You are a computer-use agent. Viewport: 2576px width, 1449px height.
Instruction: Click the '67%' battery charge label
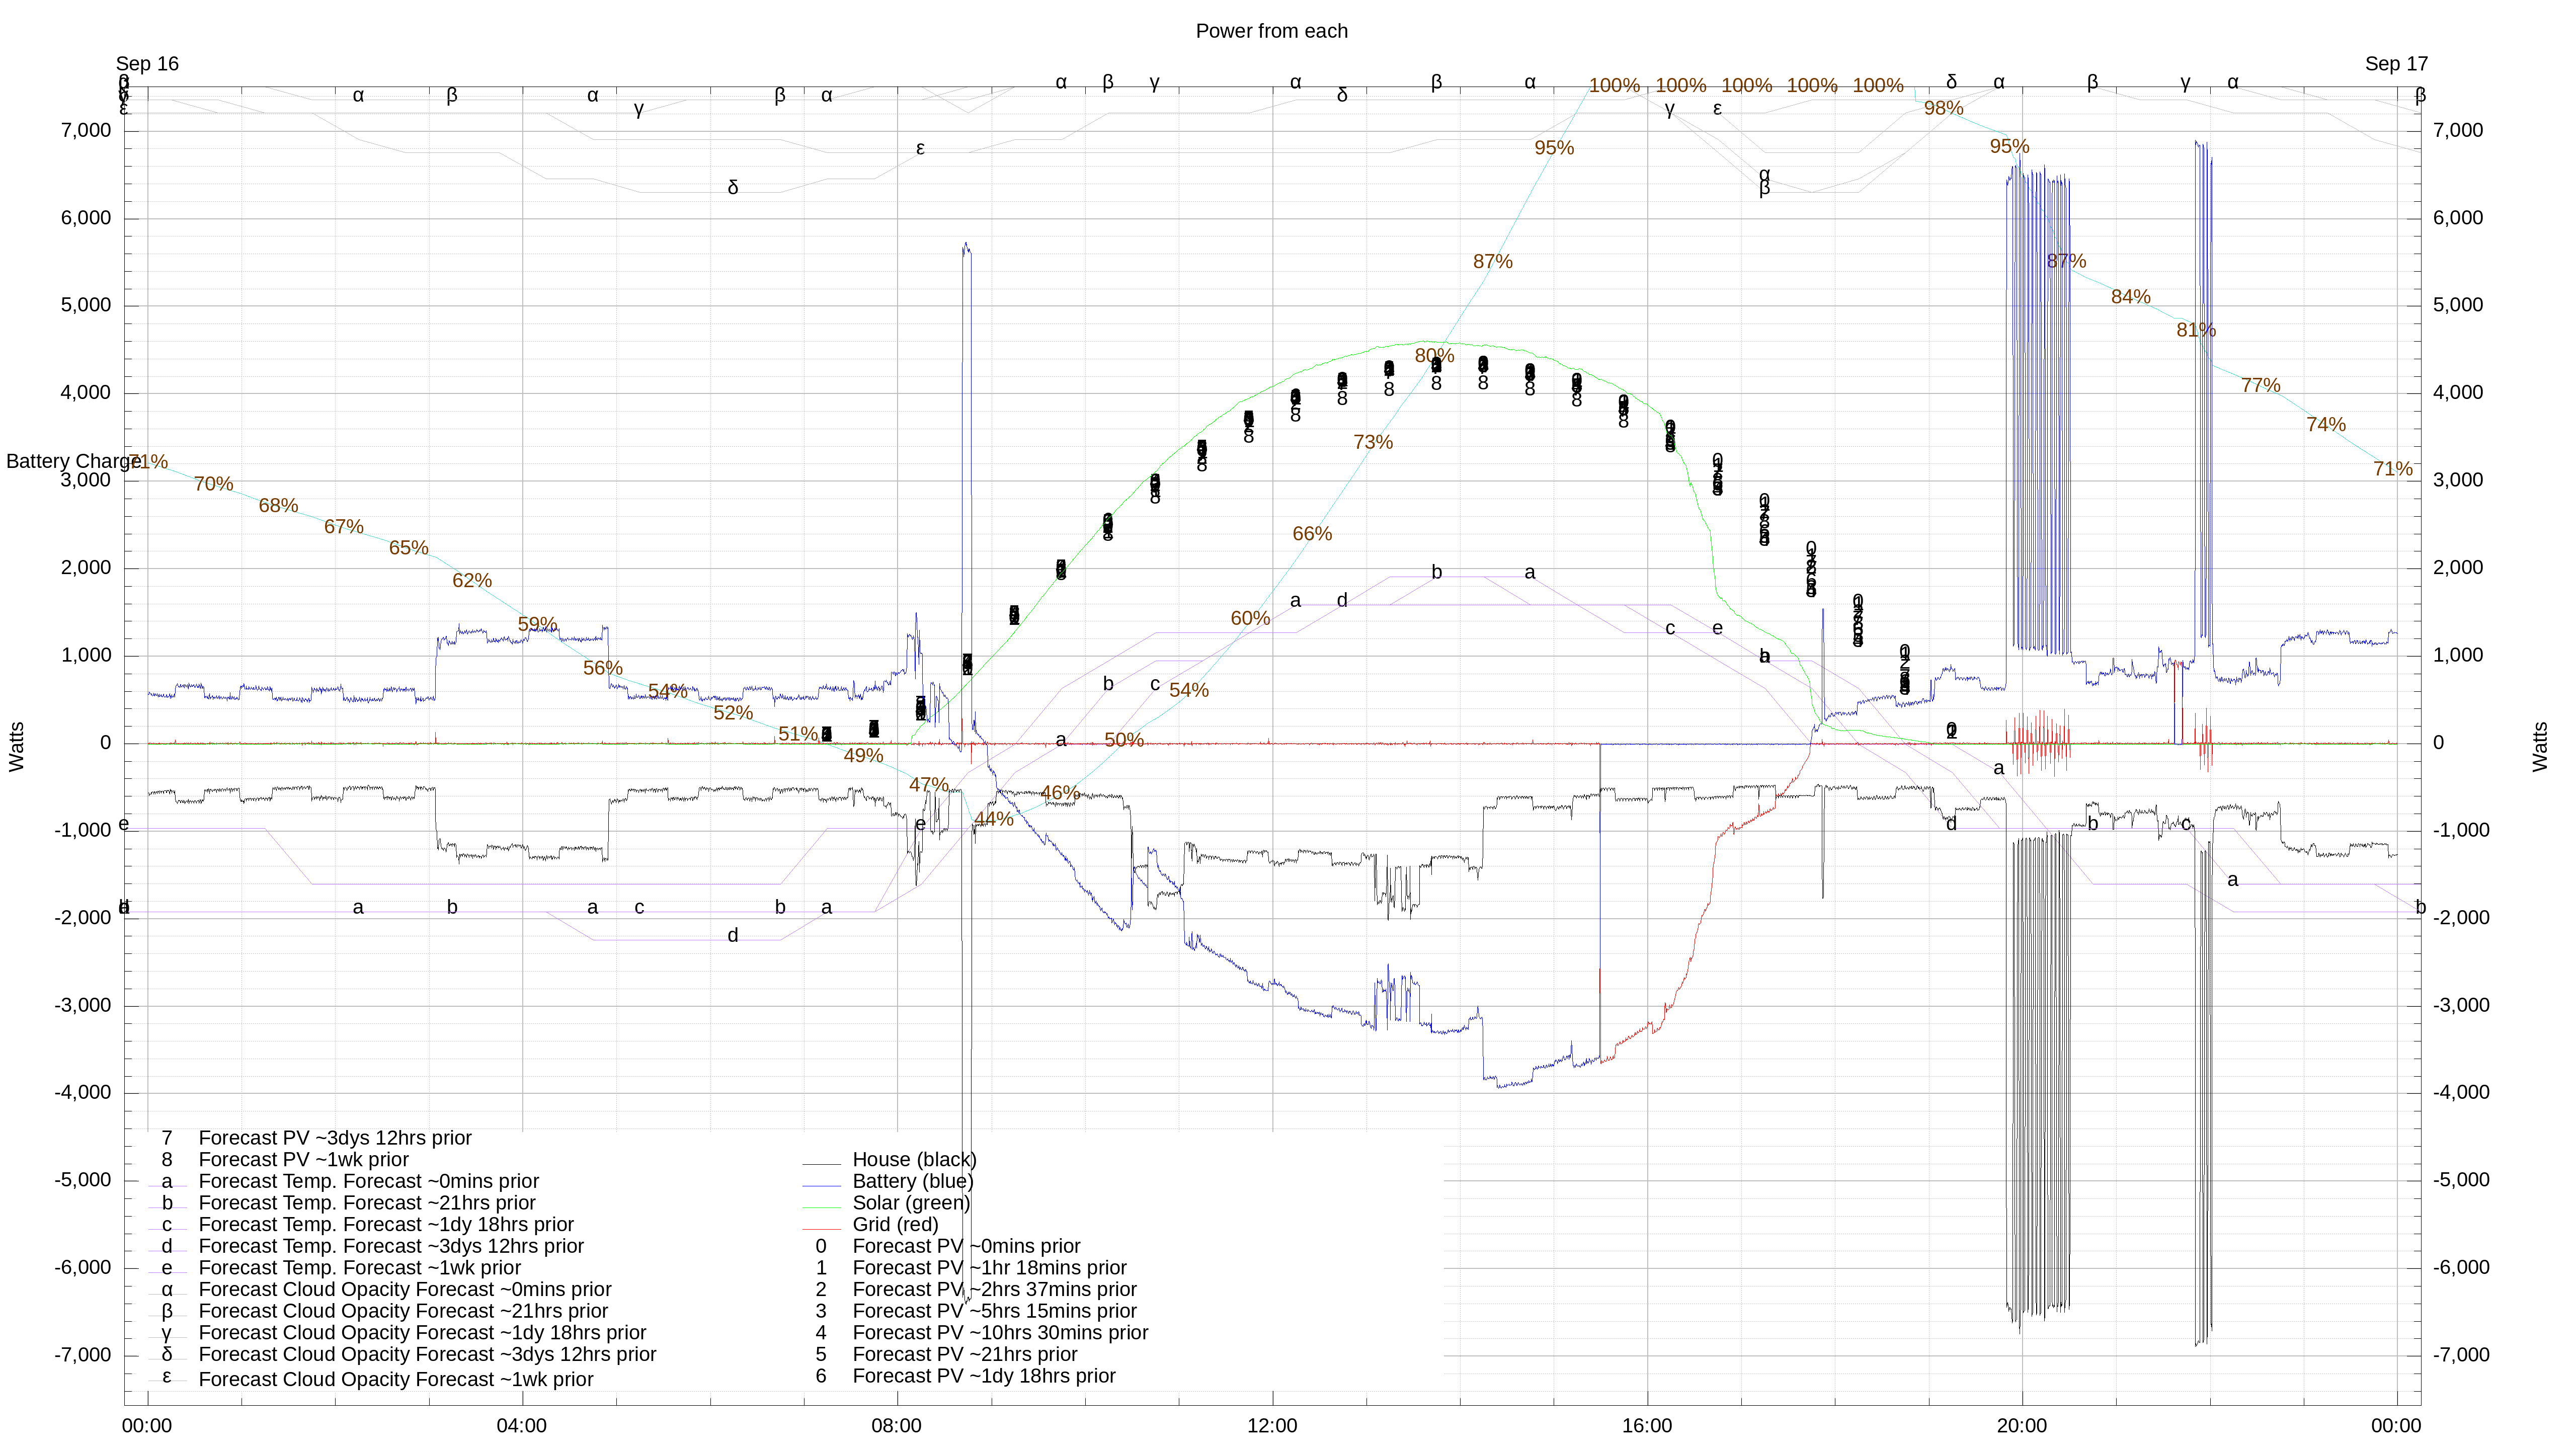[343, 527]
